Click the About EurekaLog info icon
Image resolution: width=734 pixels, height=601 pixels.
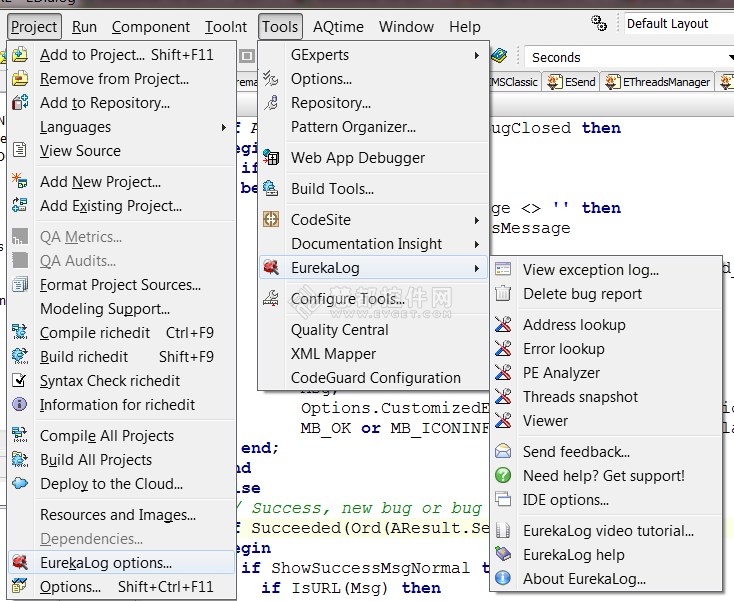click(503, 579)
